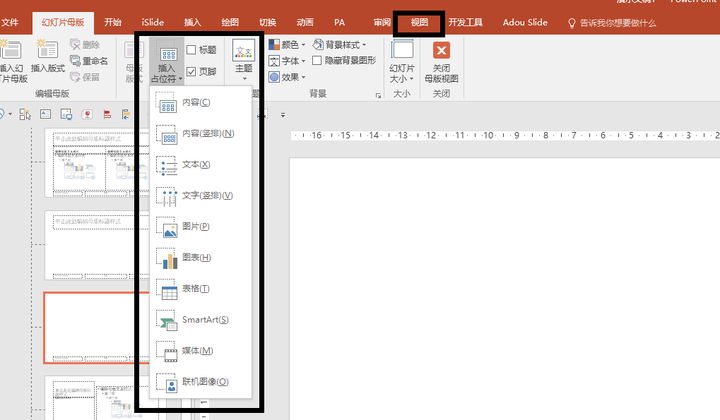Open the 背景样式 dropdown

(x=339, y=45)
